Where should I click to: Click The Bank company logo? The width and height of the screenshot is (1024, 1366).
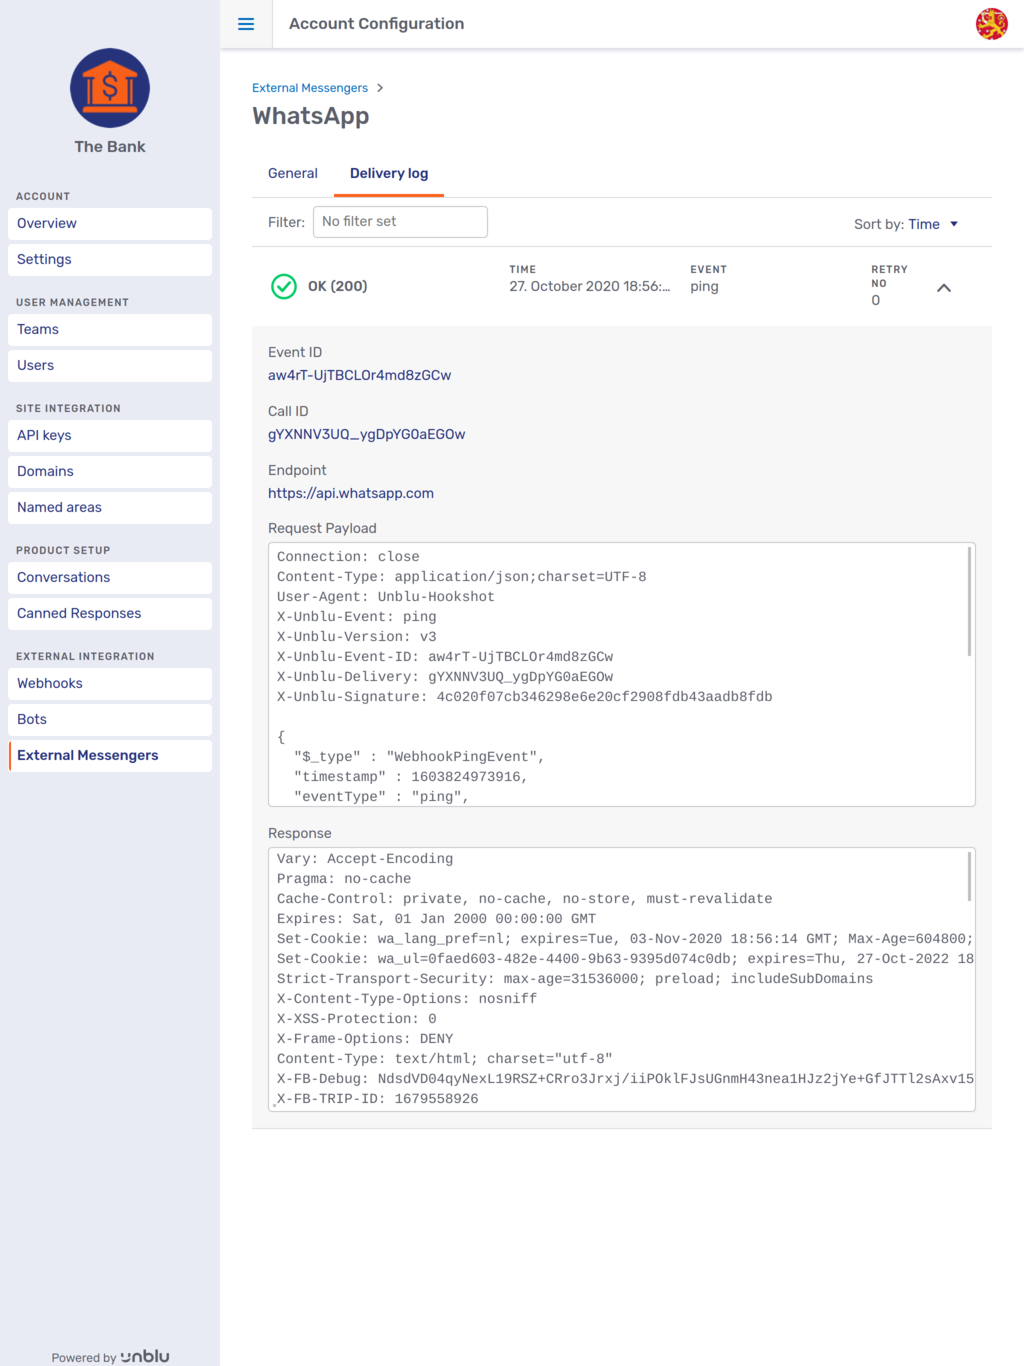point(109,88)
